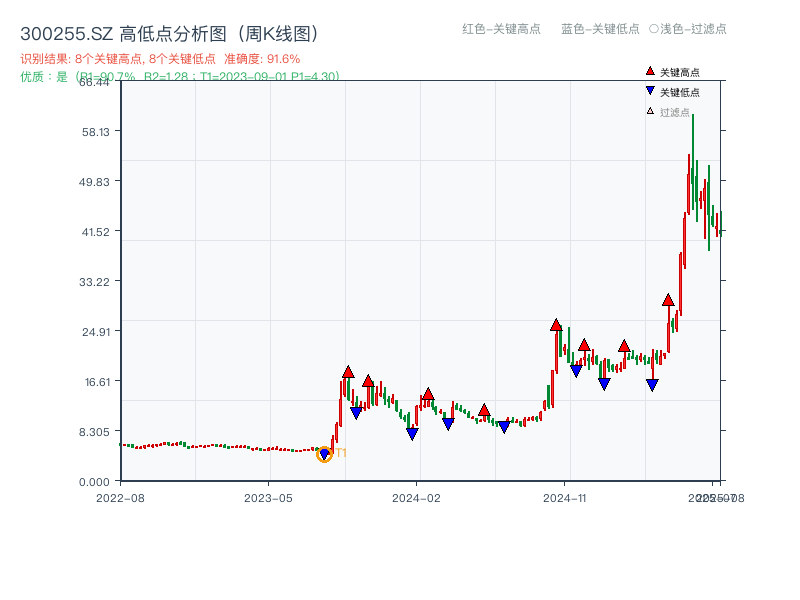Screen dimensions: 800x600
Task: Click the white 过滤点 triangle legend icon
Action: [650, 111]
